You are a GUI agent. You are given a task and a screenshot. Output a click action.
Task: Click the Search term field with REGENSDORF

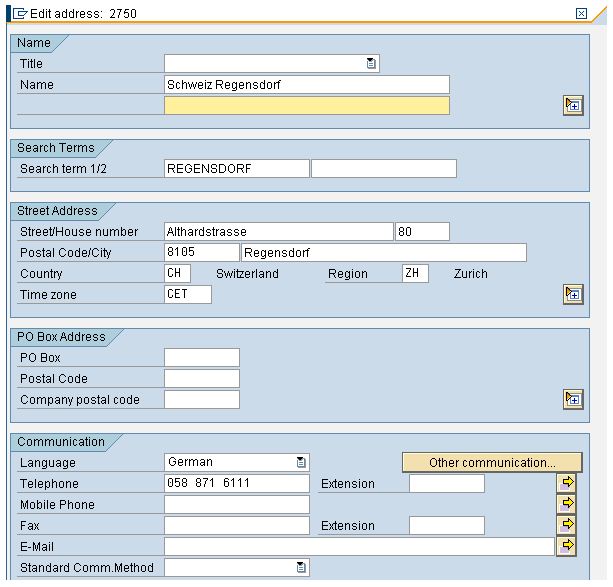tap(236, 169)
